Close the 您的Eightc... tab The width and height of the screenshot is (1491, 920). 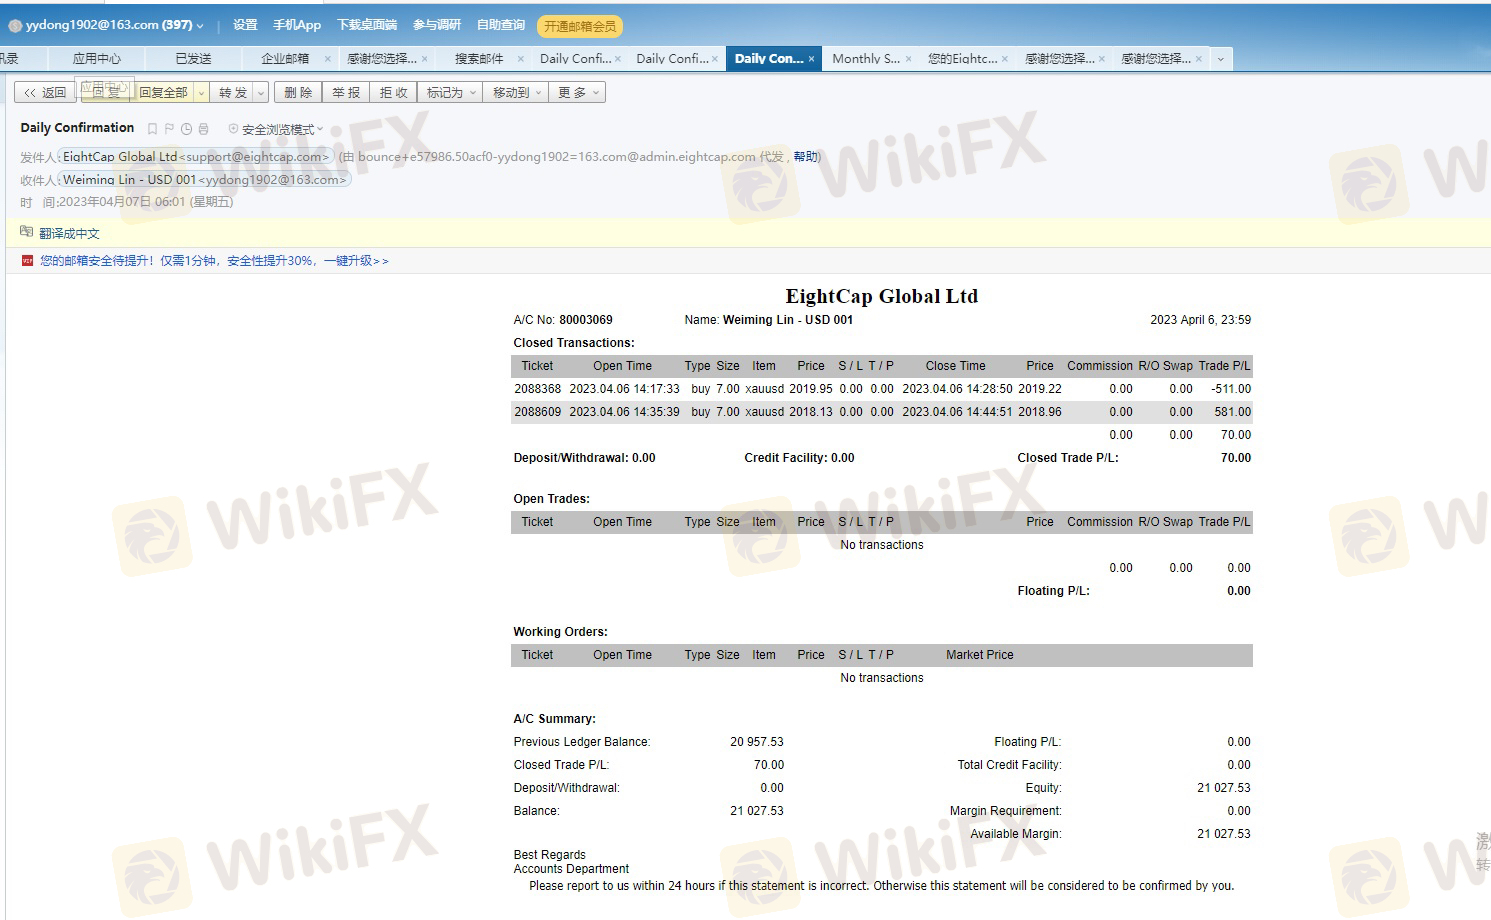pos(1004,59)
